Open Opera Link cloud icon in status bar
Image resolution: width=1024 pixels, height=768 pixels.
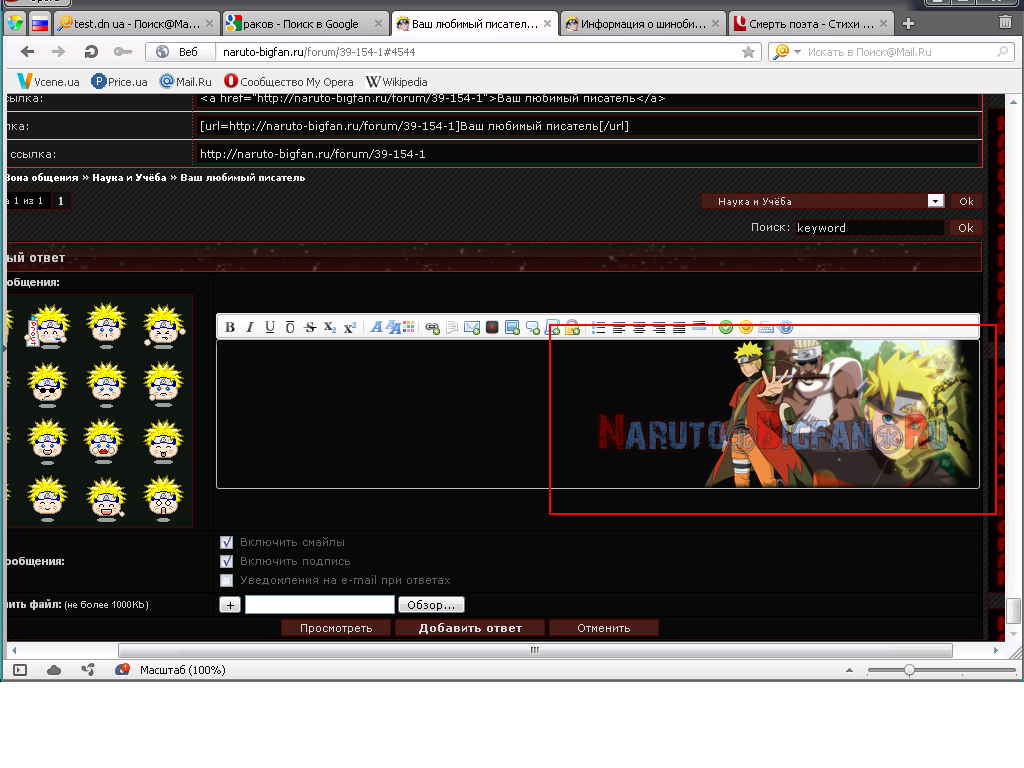click(x=54, y=670)
